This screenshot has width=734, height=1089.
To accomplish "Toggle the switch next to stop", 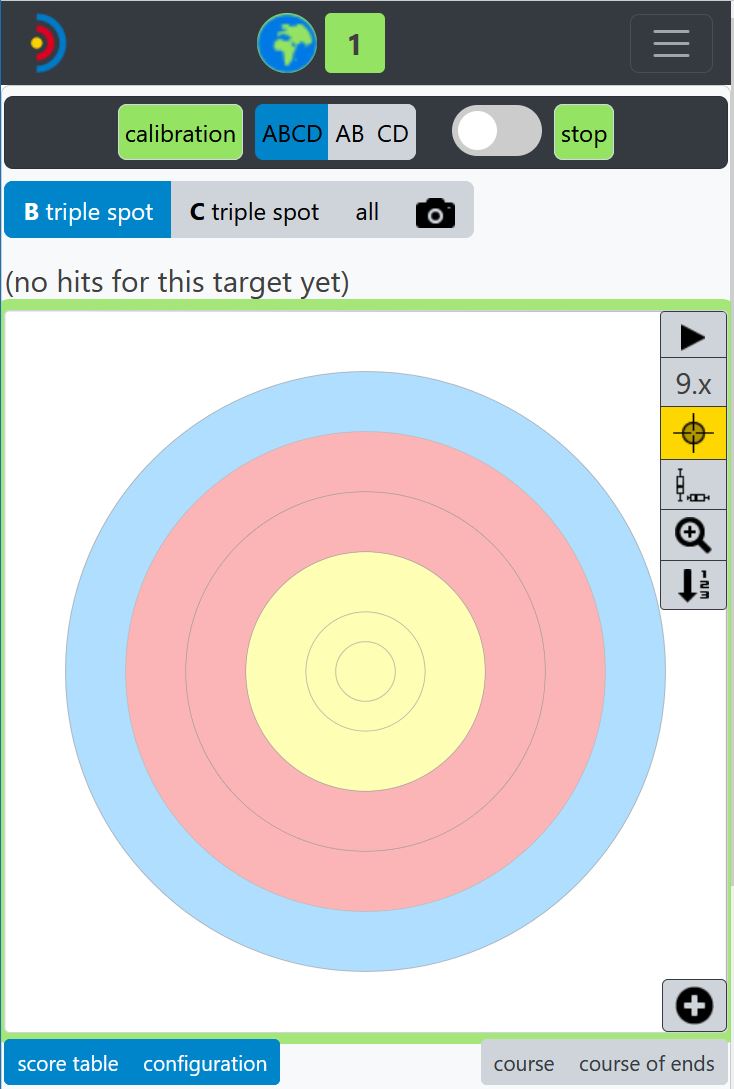I will pyautogui.click(x=496, y=132).
